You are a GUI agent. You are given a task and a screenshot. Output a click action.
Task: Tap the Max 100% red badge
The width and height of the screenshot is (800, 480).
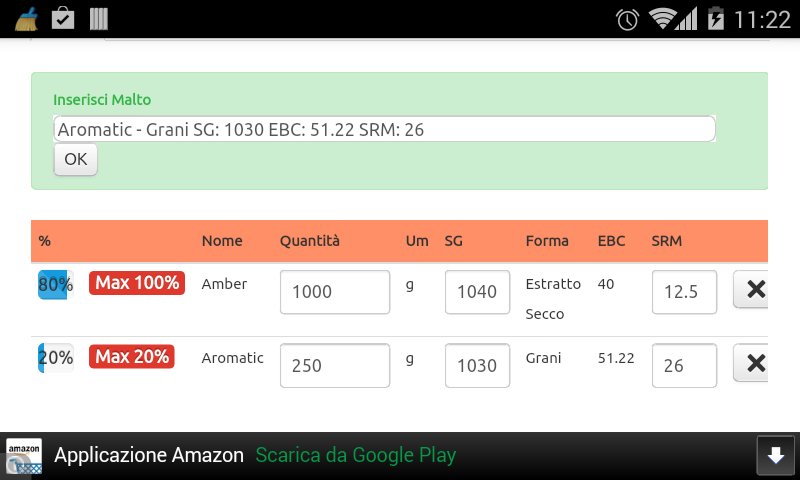coord(137,283)
